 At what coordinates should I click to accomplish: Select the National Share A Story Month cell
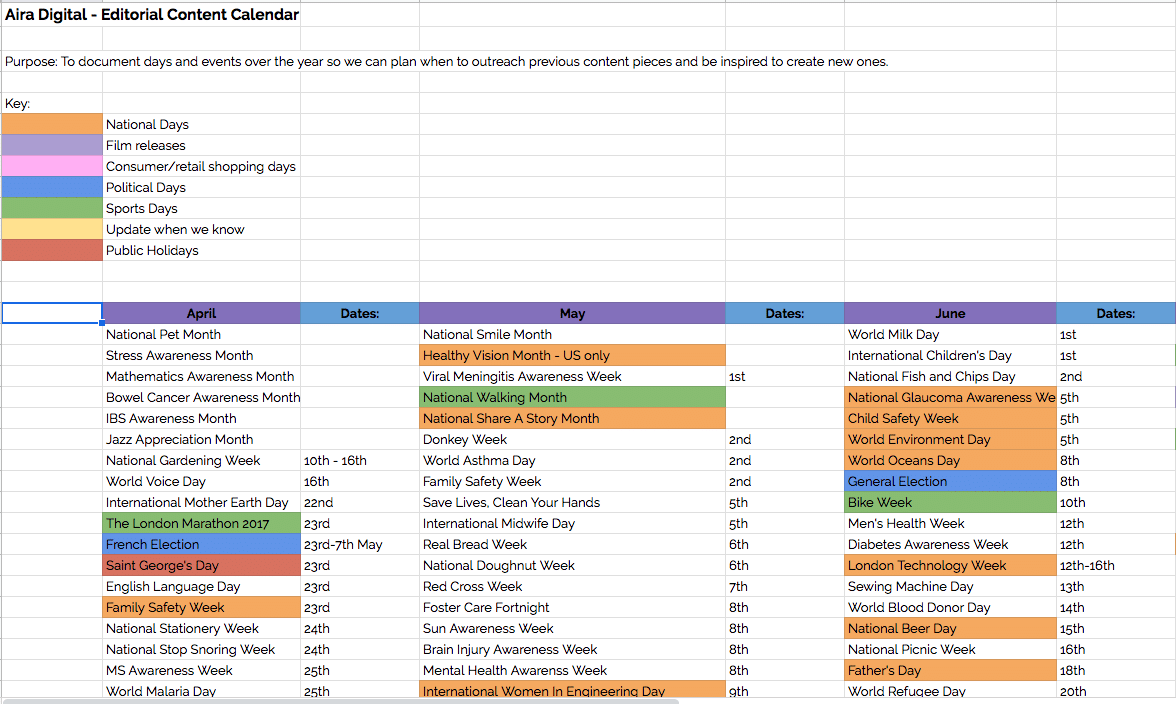572,418
